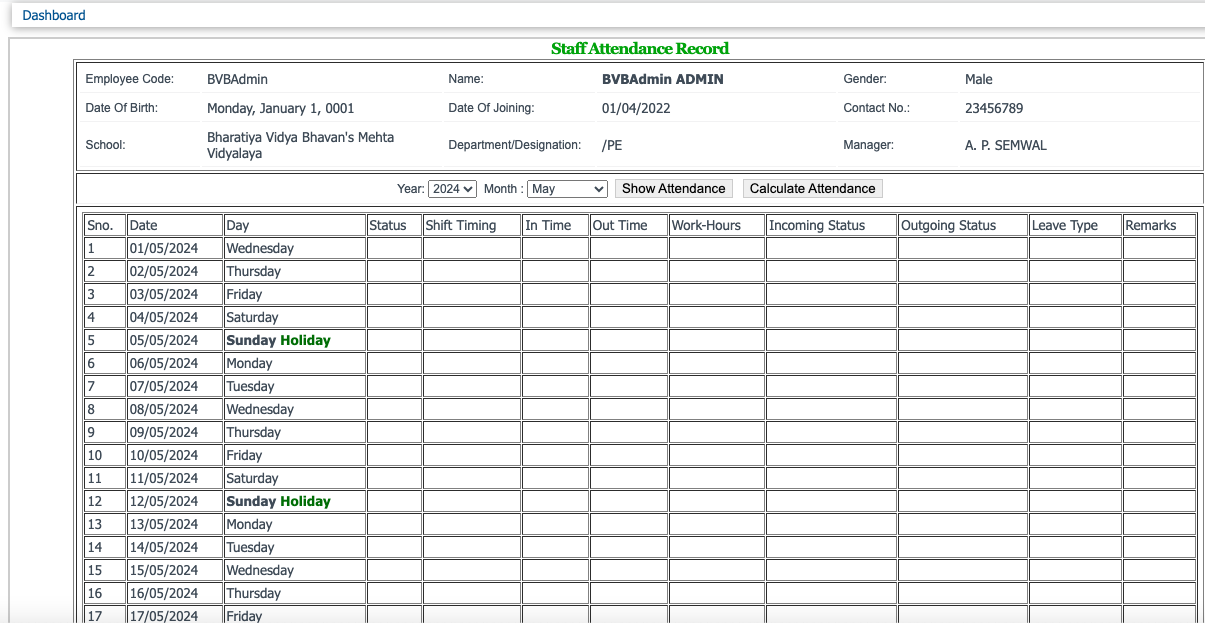Click the manager name A. P. SEMWAL
Image resolution: width=1205 pixels, height=623 pixels.
[1006, 145]
